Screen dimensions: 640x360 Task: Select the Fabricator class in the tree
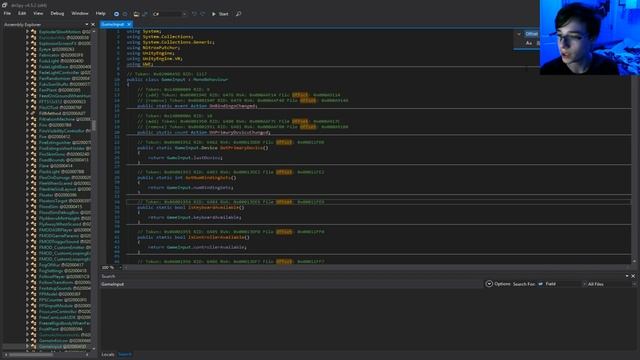[x=61, y=55]
